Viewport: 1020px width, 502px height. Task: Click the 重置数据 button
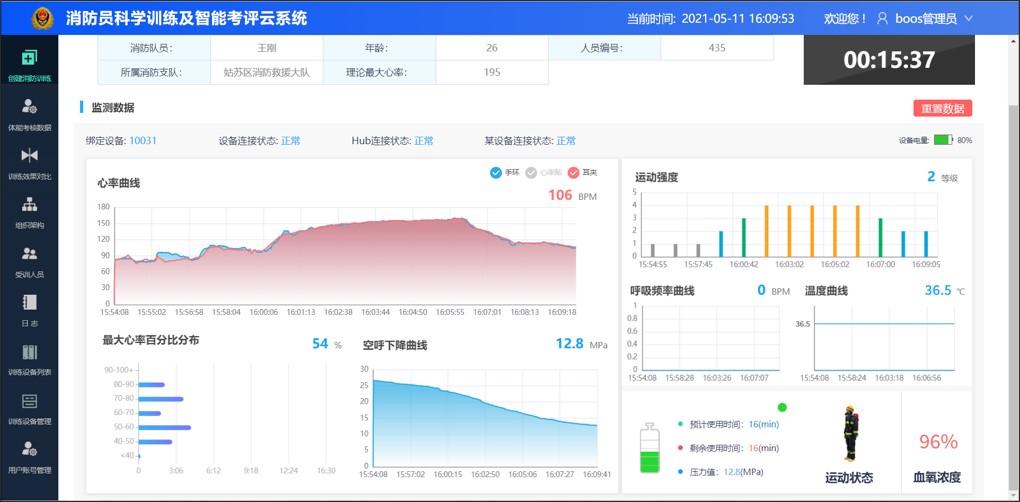point(942,108)
